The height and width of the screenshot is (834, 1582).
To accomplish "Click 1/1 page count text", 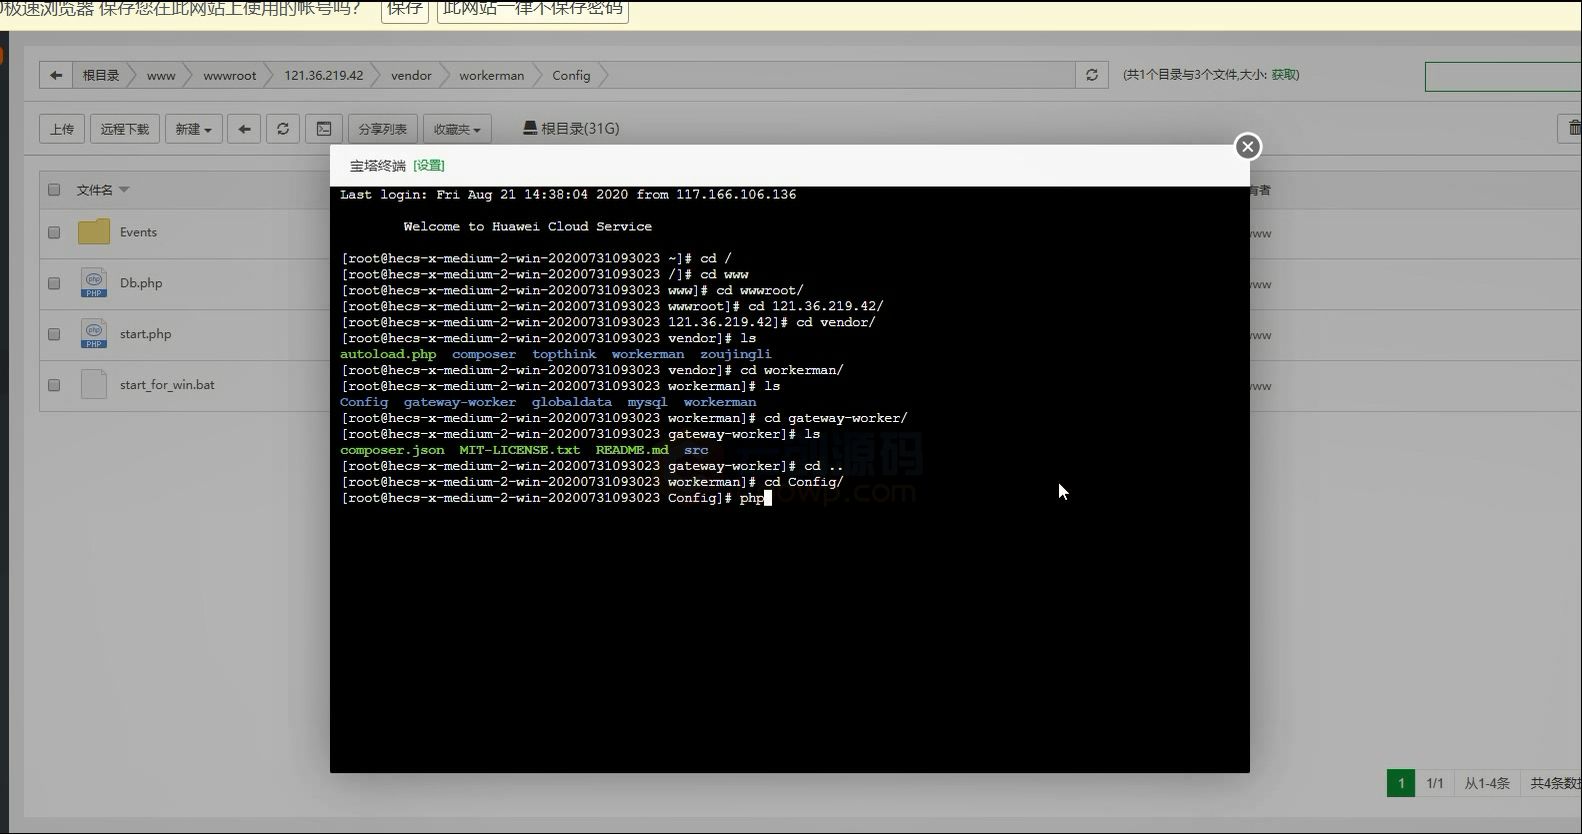I will 1435,783.
